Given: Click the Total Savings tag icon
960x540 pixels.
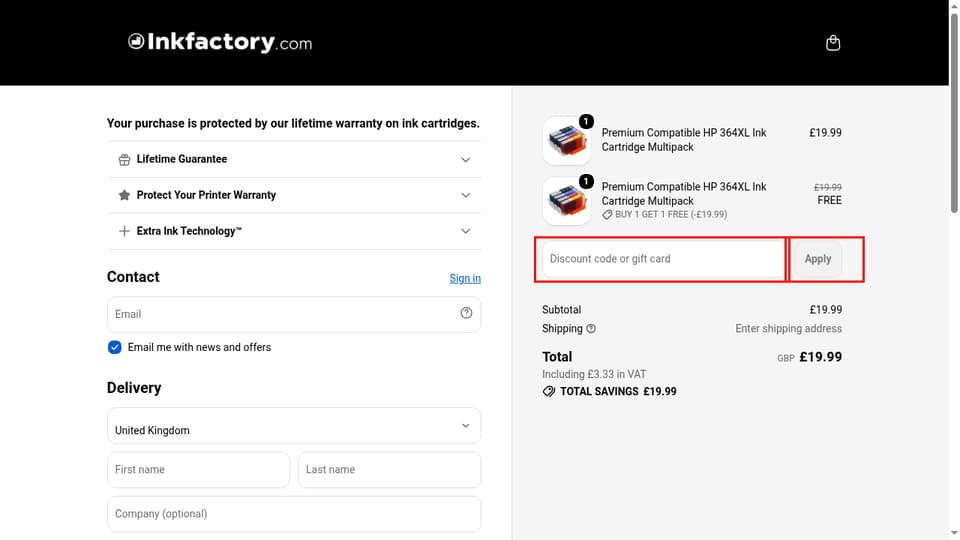Looking at the screenshot, I should (549, 391).
